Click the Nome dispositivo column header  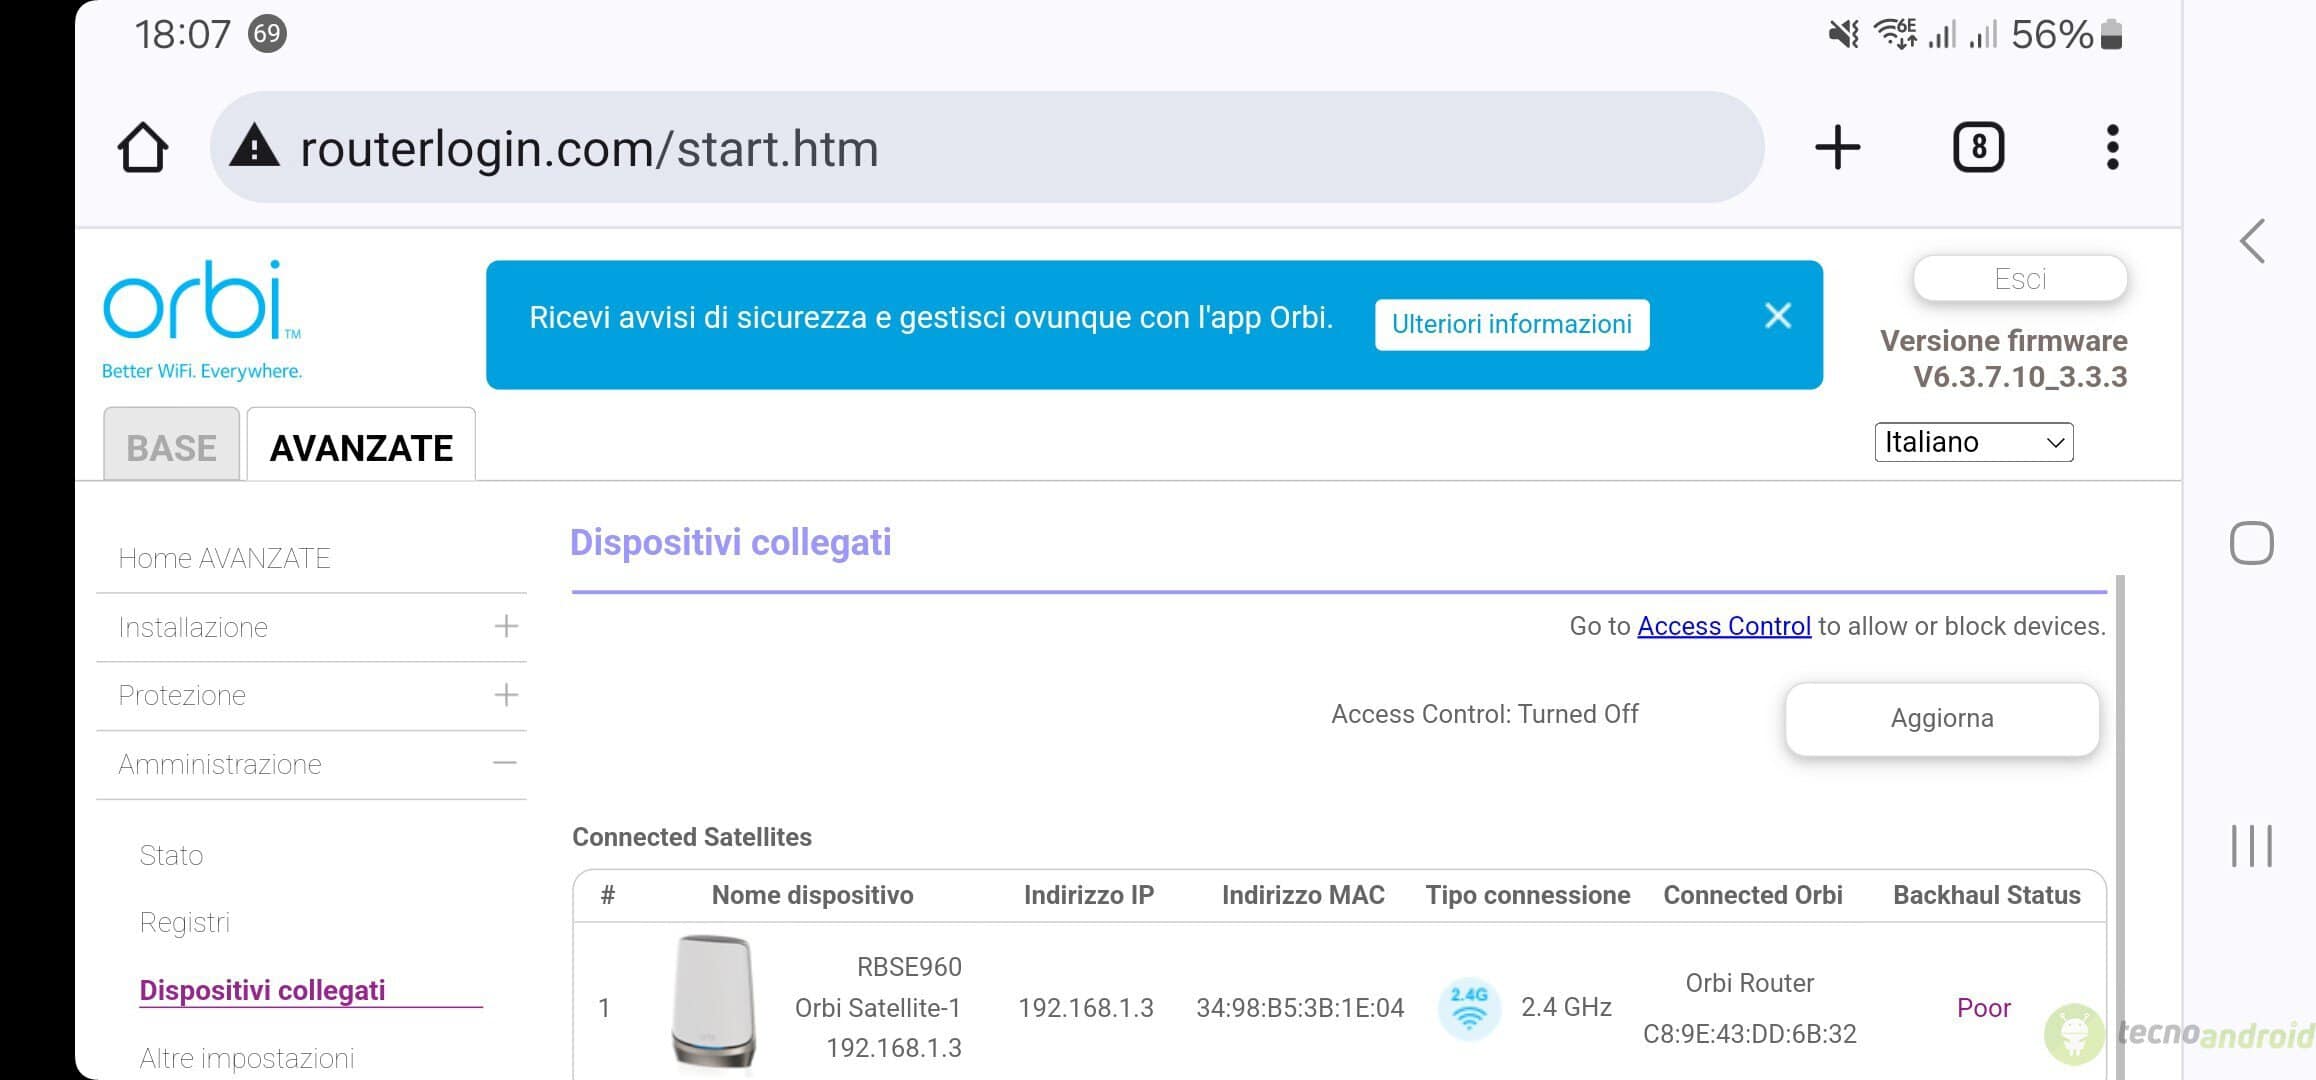tap(812, 895)
